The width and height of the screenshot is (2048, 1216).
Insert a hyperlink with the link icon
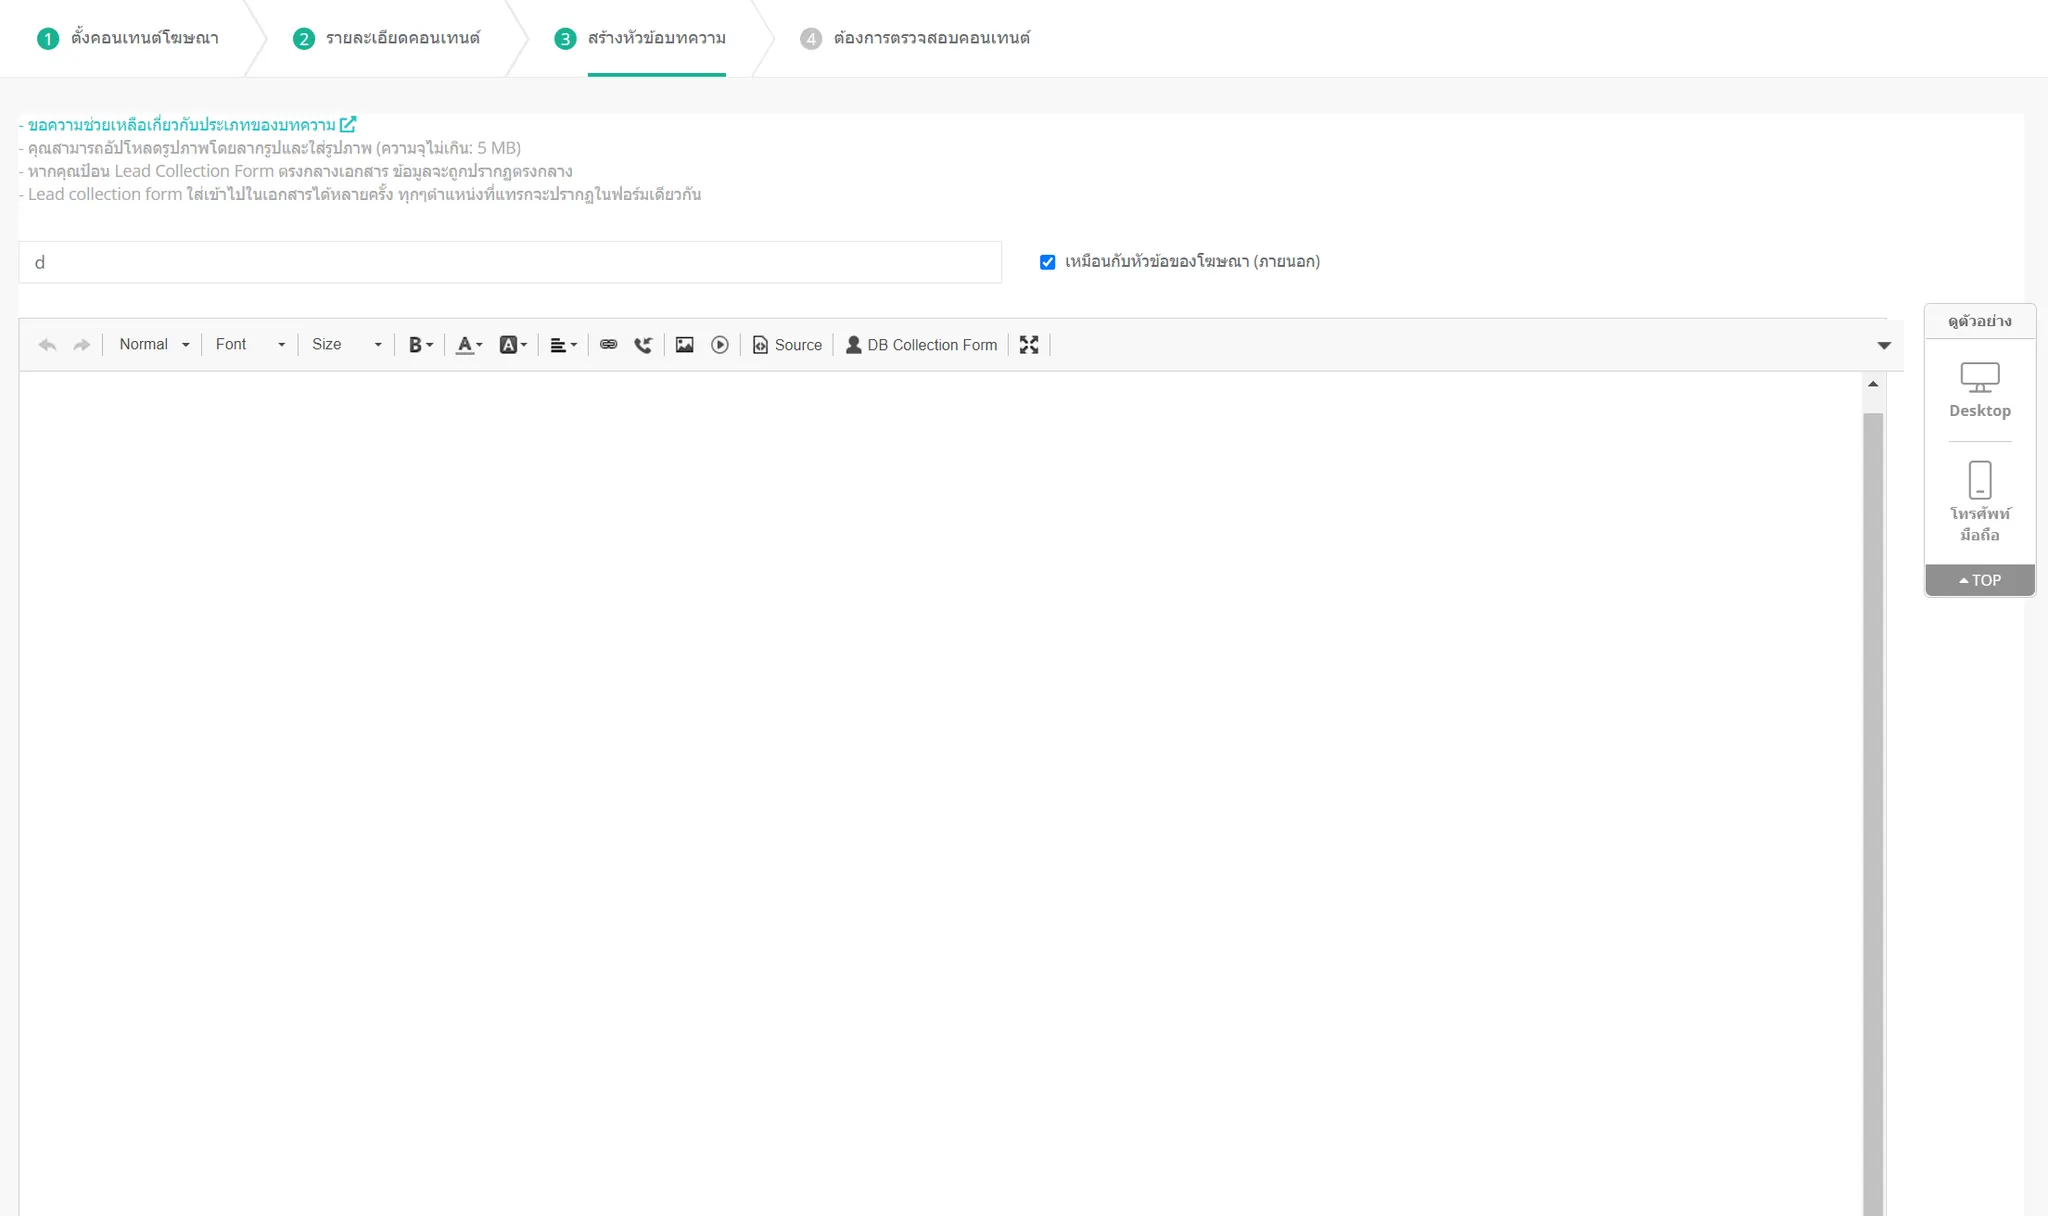click(x=608, y=345)
